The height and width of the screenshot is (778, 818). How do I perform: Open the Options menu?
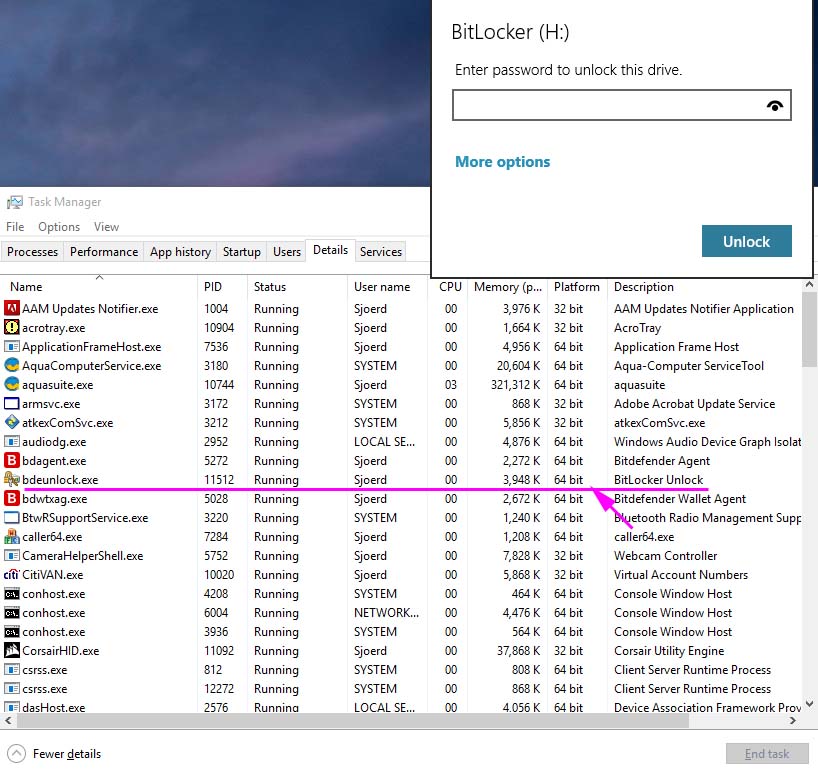(x=59, y=227)
